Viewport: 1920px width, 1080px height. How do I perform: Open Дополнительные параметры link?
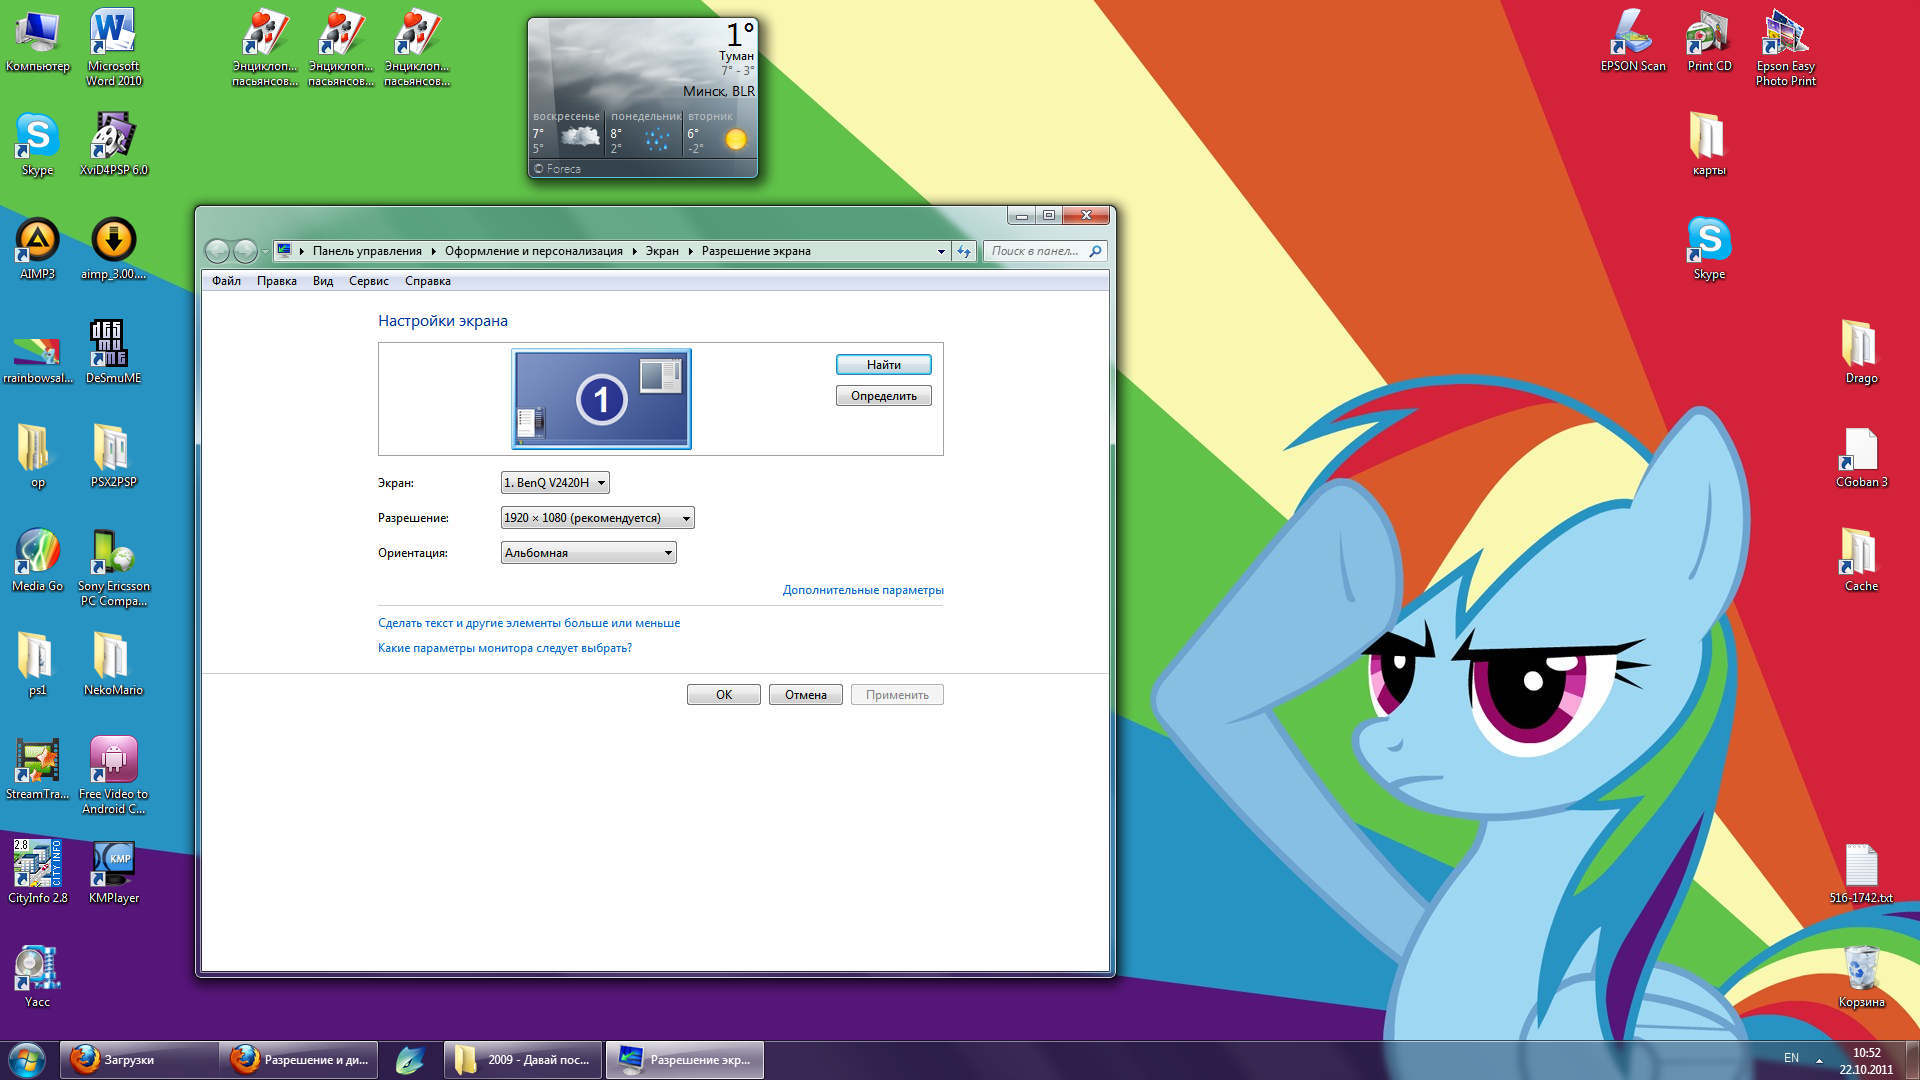(x=862, y=590)
